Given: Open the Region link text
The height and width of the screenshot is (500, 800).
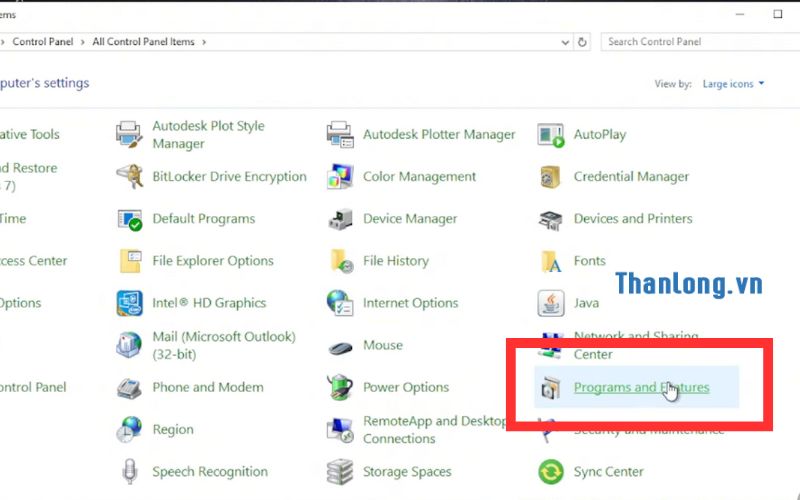Looking at the screenshot, I should 173,430.
